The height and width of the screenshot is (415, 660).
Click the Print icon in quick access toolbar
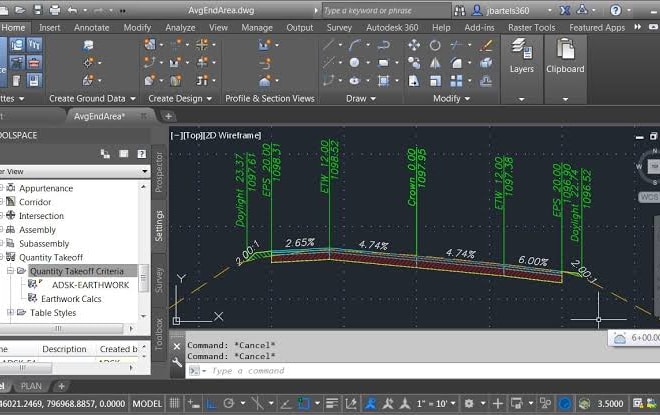(55, 10)
